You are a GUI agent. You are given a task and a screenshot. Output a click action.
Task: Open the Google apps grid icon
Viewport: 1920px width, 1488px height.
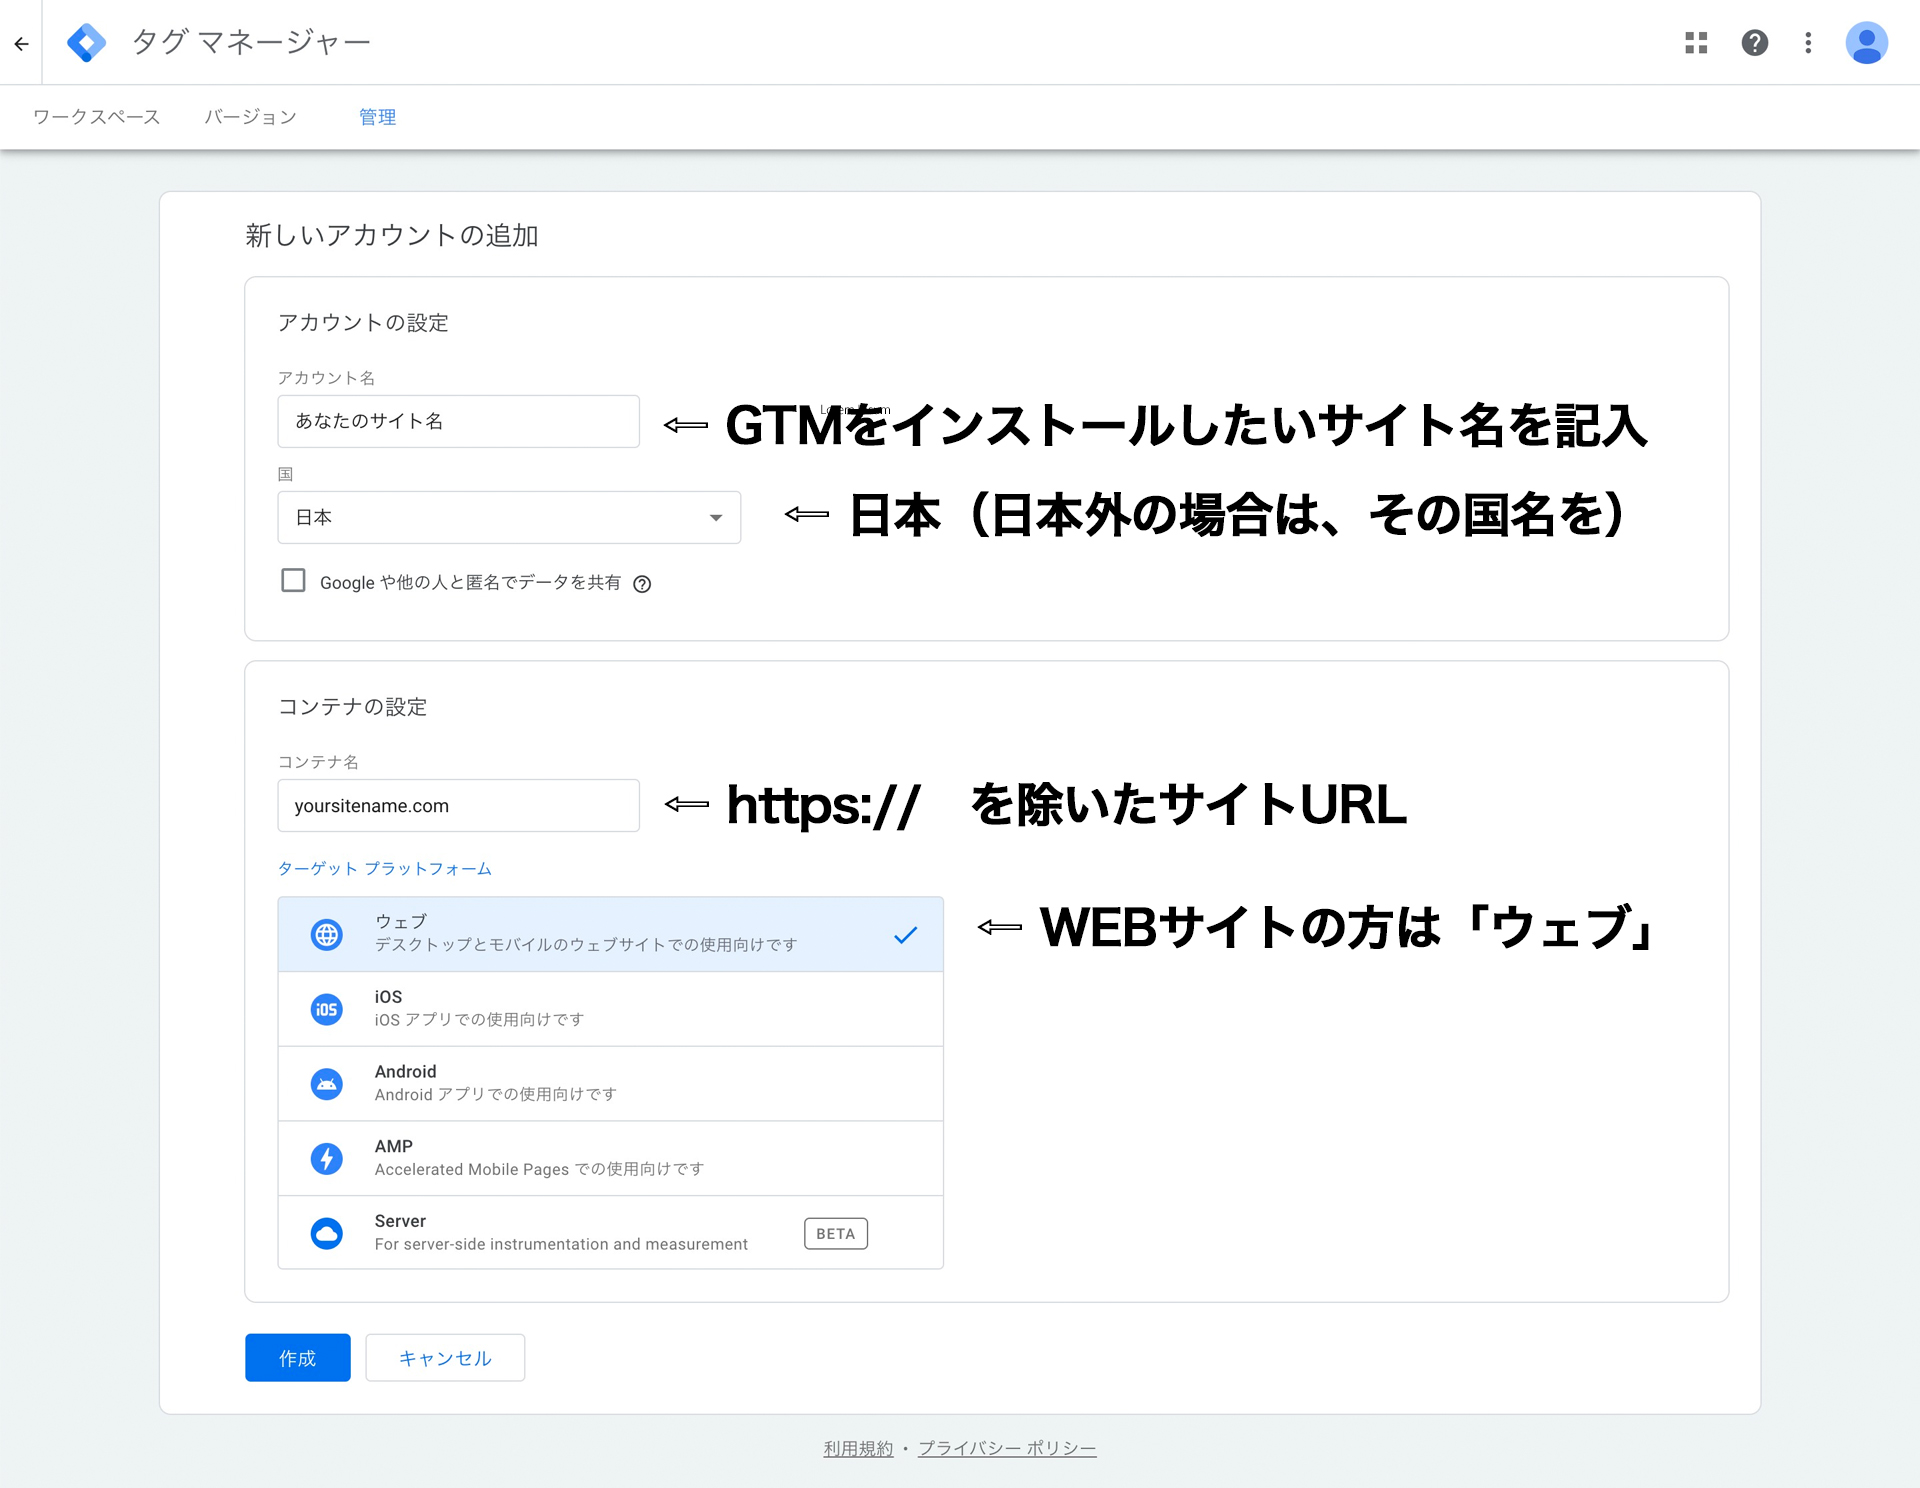pos(1696,43)
